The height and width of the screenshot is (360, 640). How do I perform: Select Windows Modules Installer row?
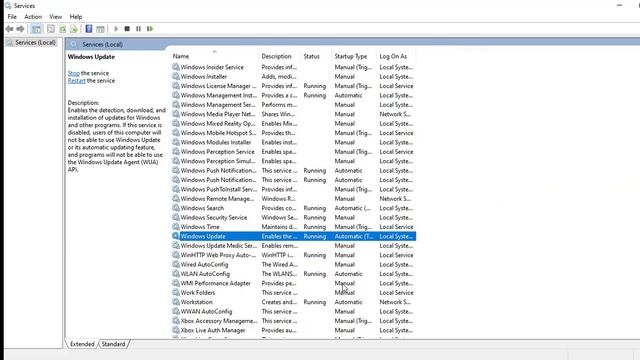tap(293, 142)
